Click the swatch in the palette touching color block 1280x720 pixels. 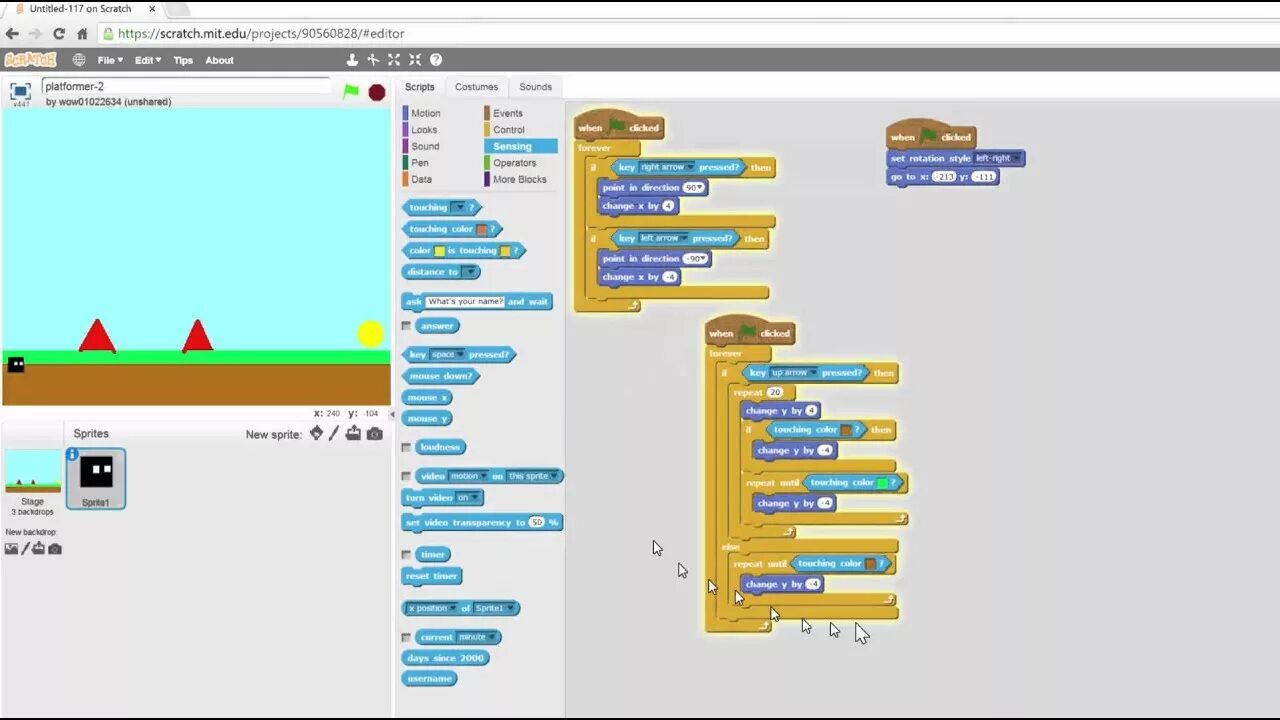[482, 229]
